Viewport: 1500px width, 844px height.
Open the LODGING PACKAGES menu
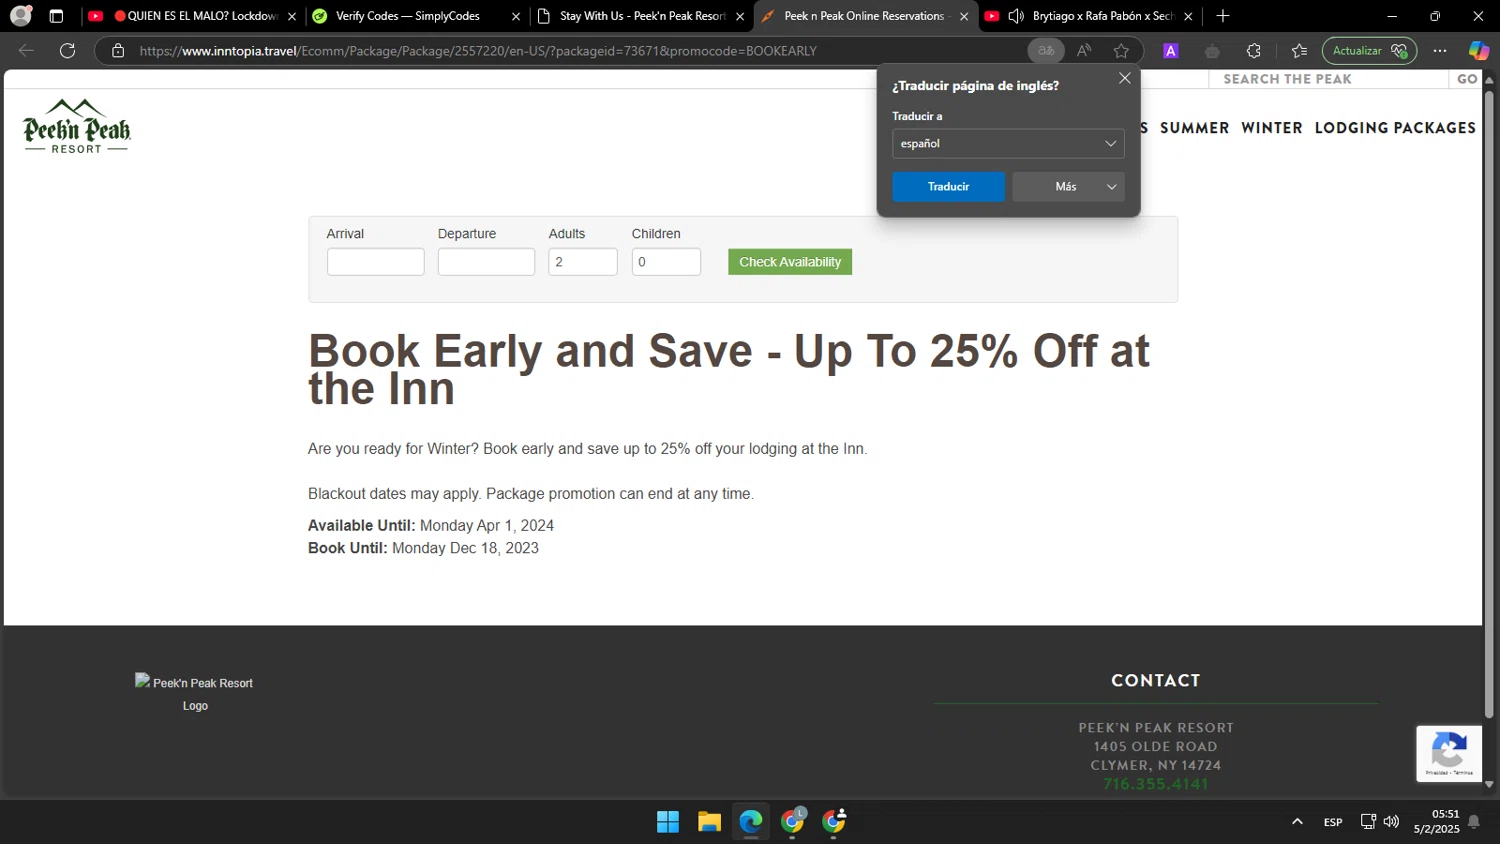[1395, 128]
